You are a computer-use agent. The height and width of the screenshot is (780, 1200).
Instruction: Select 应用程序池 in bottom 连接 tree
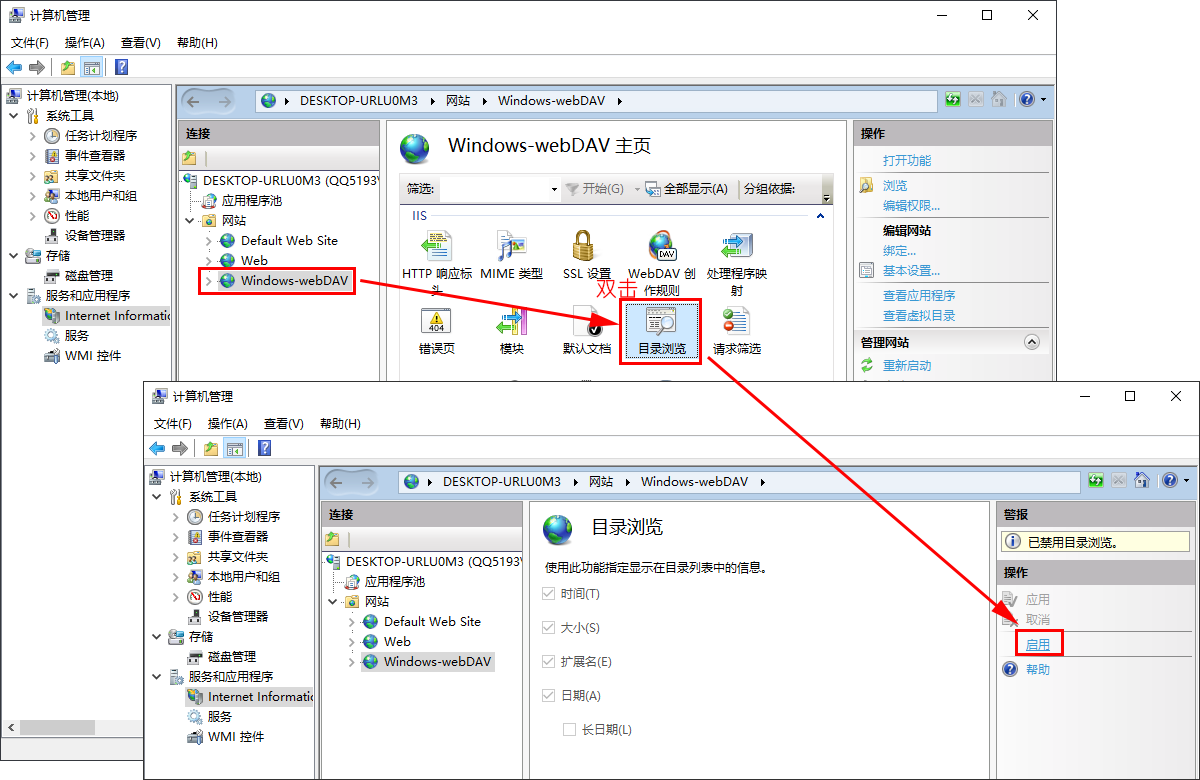[394, 581]
